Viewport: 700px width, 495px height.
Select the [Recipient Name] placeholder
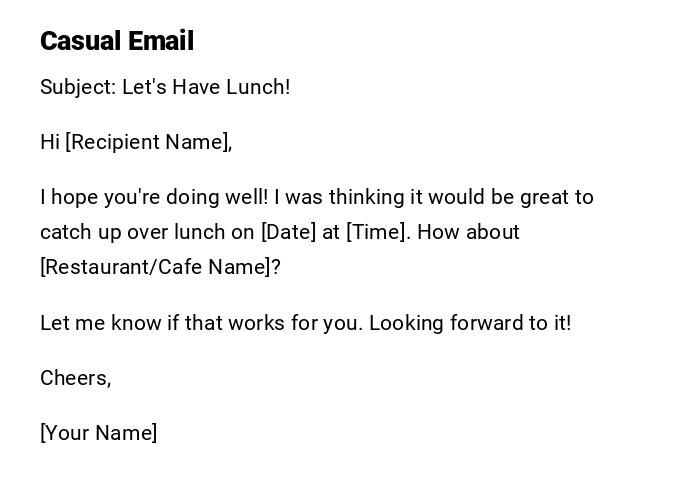[x=148, y=142]
